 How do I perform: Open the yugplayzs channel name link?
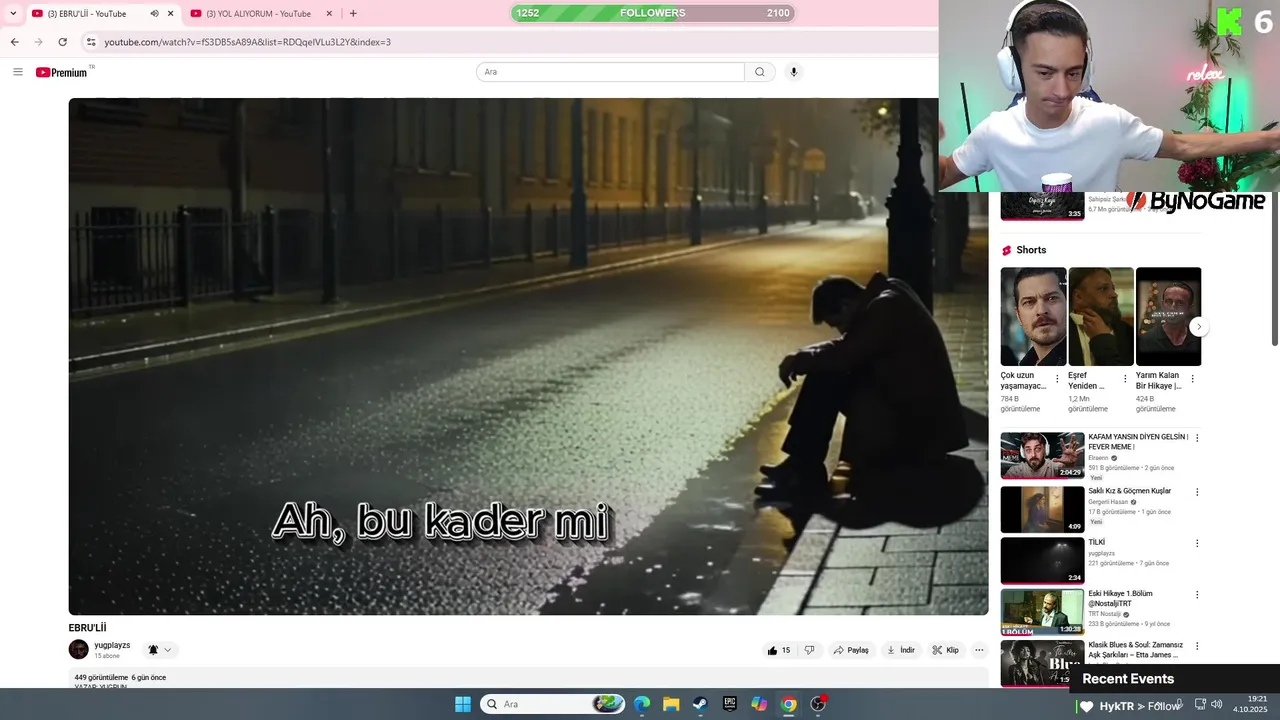112,645
